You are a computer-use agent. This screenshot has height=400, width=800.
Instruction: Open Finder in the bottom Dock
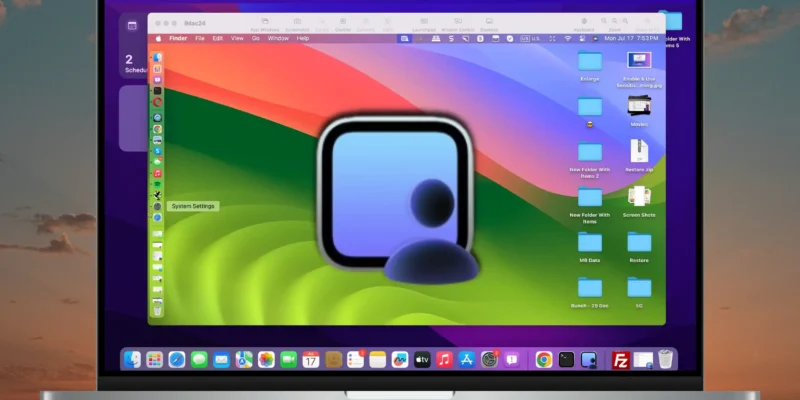point(133,360)
